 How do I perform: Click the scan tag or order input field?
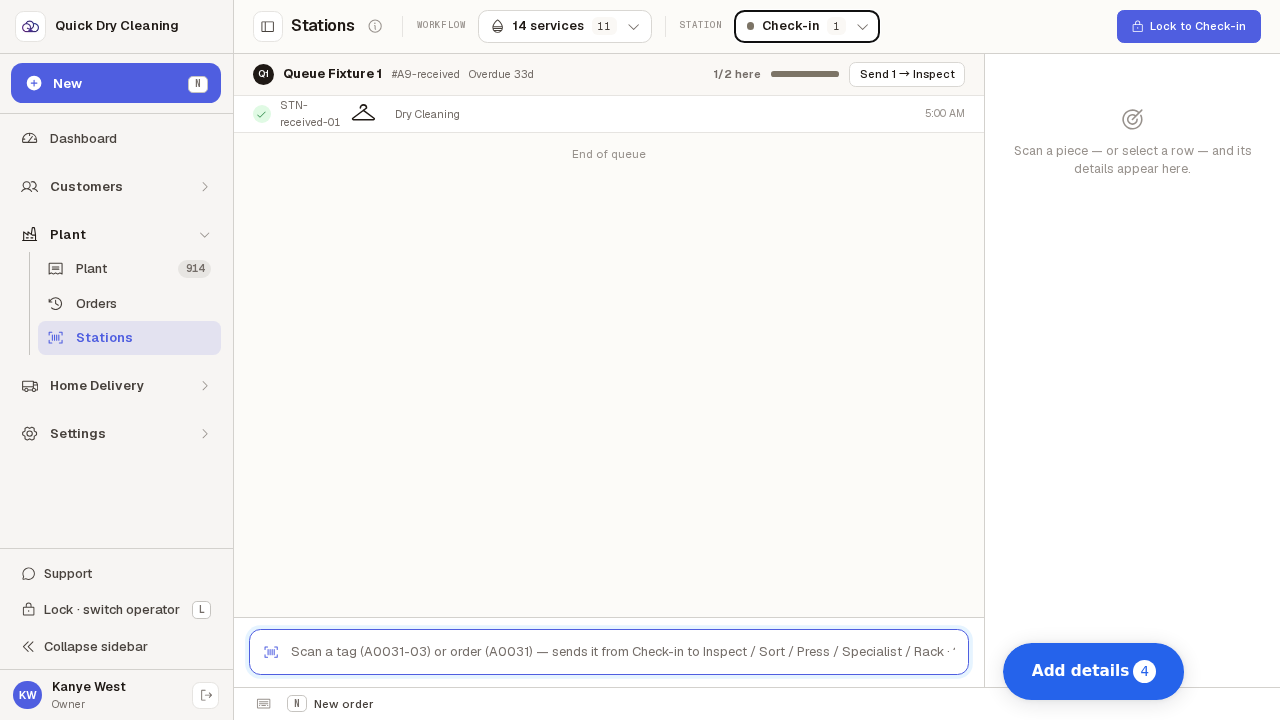point(609,652)
